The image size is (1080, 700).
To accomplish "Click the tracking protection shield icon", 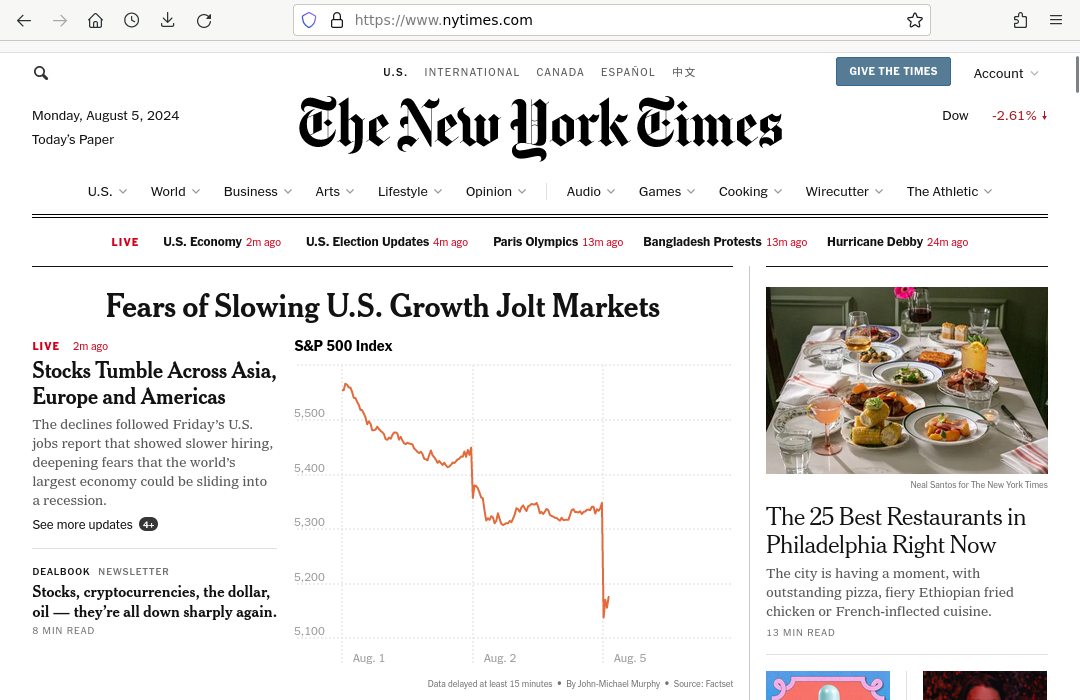I will pos(309,20).
